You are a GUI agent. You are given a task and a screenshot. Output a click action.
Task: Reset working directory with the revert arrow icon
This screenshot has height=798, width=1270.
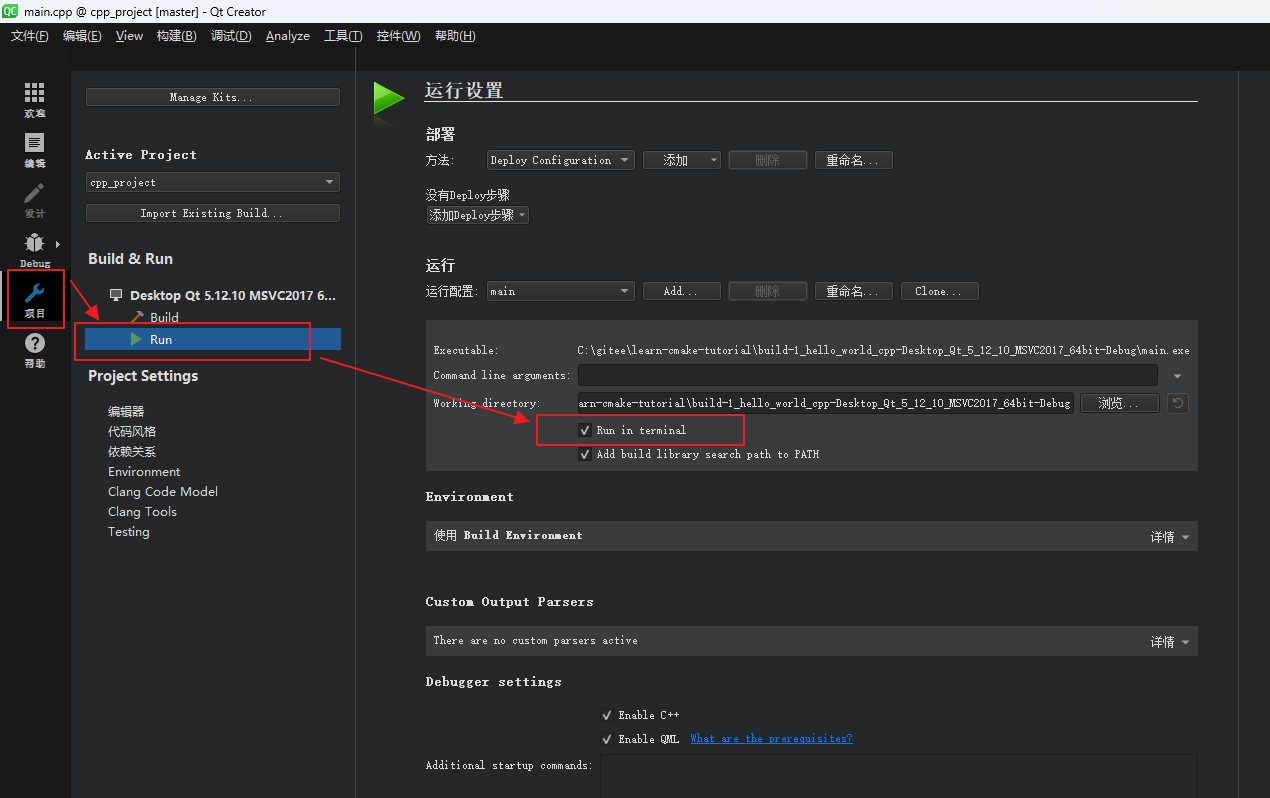pos(1177,403)
